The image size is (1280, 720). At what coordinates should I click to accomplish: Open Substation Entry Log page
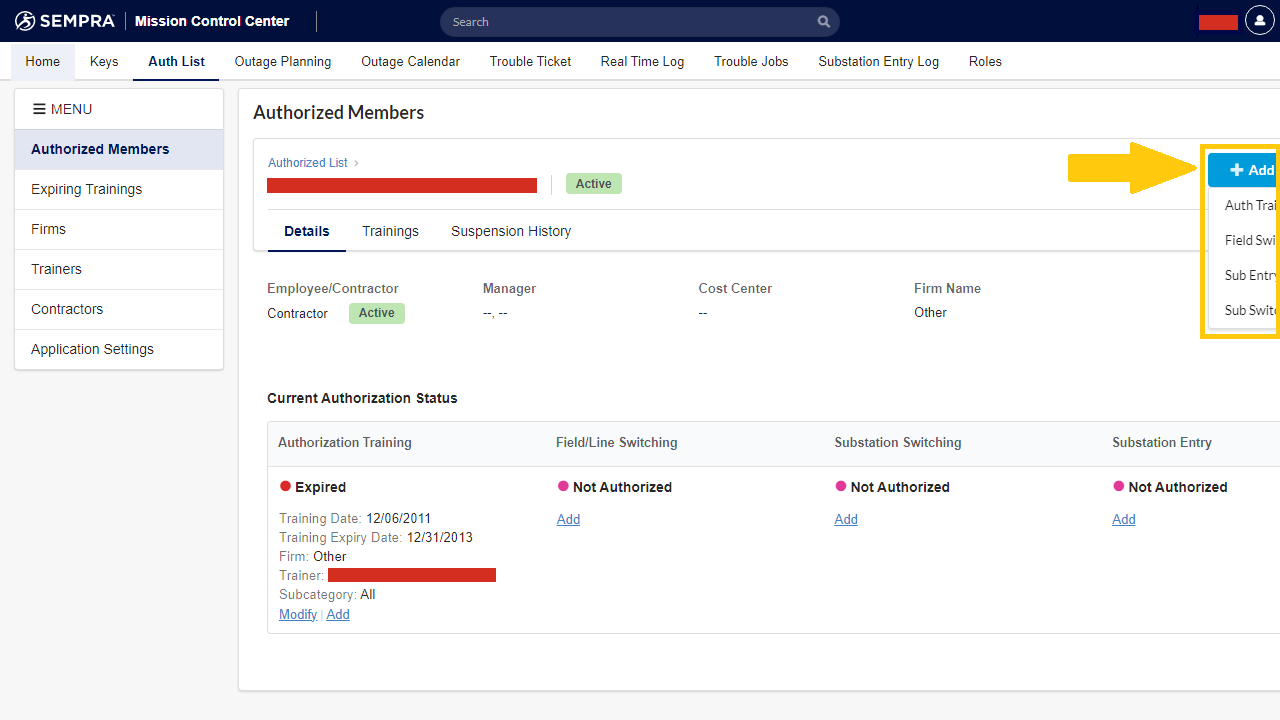878,61
